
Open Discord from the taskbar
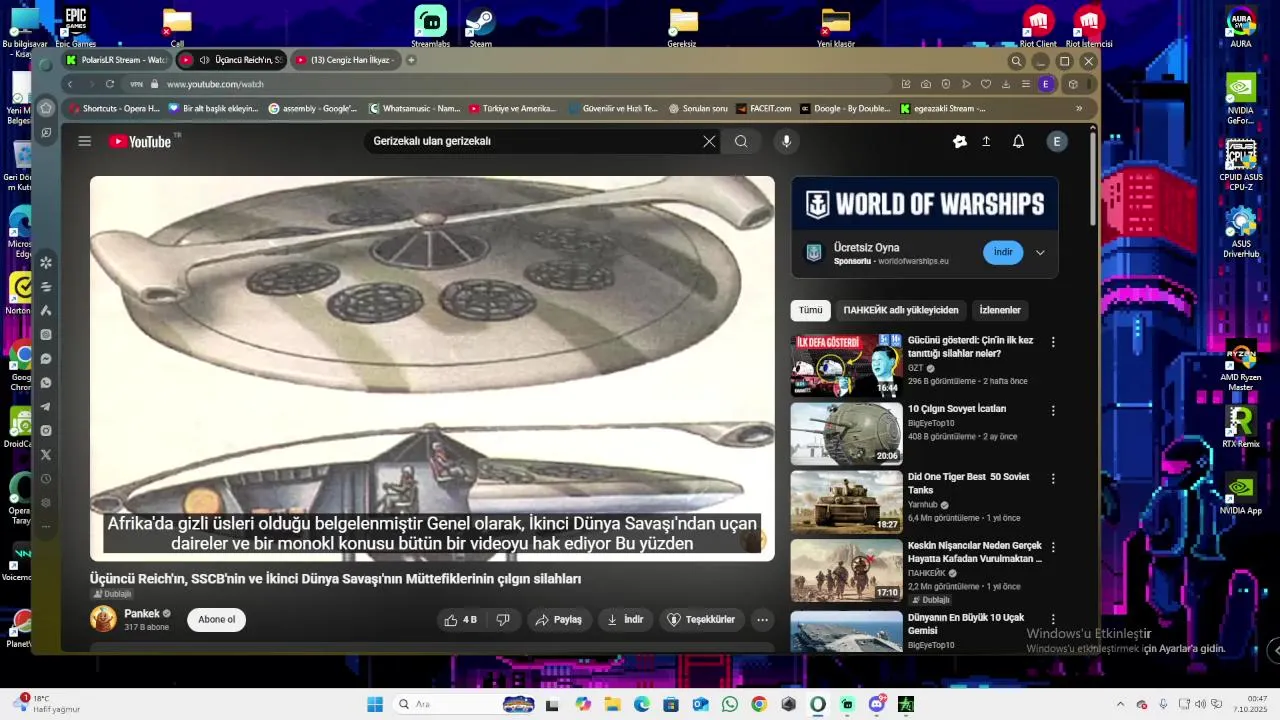877,704
